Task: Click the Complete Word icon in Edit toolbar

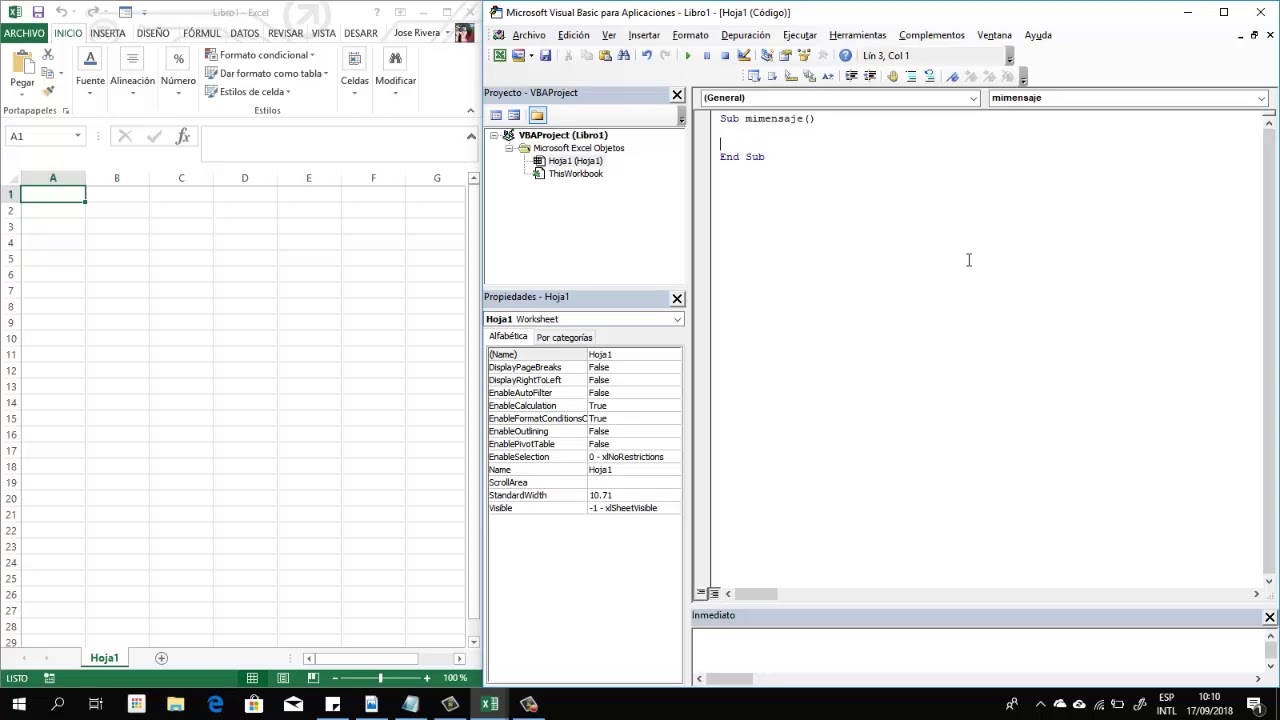Action: (828, 76)
